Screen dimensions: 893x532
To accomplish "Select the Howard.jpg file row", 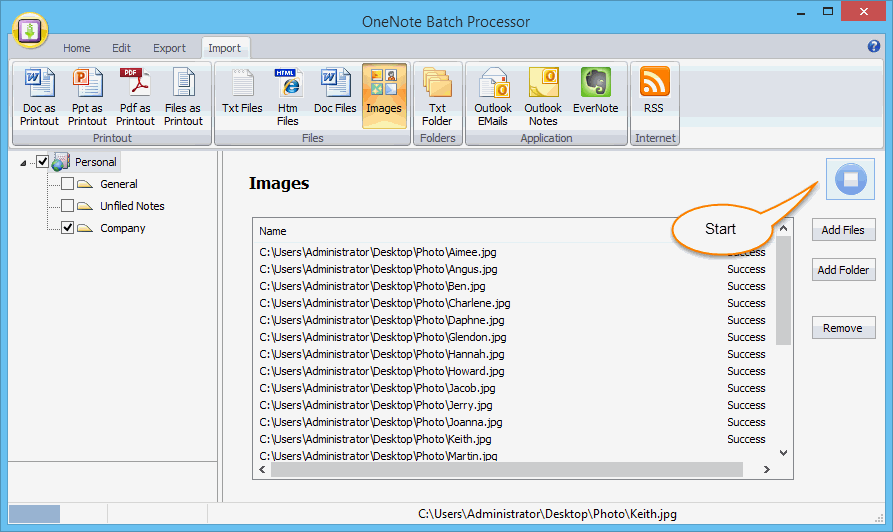I will coord(515,371).
